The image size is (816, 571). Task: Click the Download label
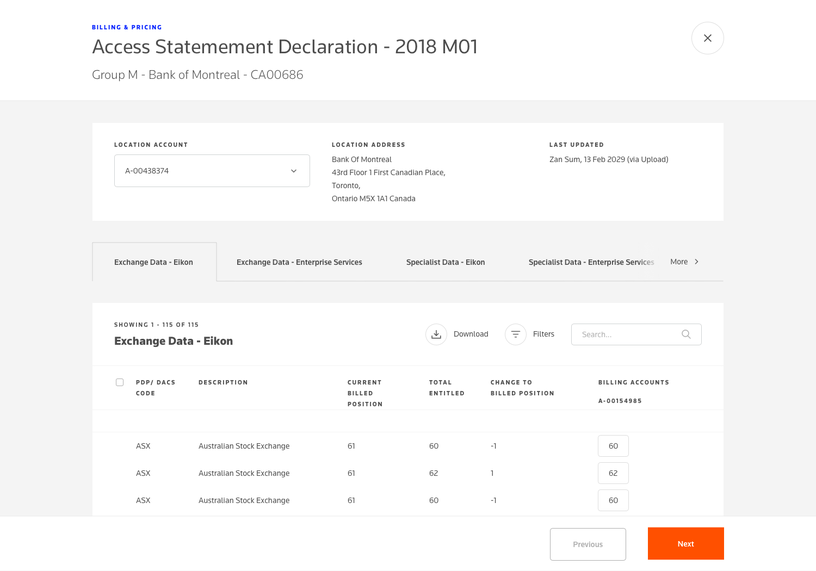(470, 334)
